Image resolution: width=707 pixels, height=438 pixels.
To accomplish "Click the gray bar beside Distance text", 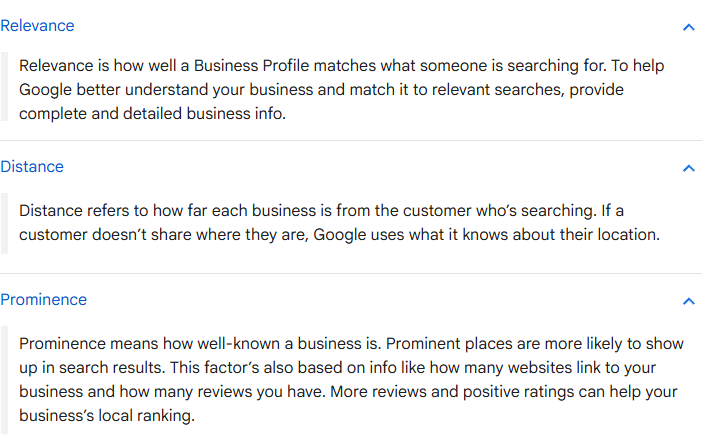I will point(4,223).
